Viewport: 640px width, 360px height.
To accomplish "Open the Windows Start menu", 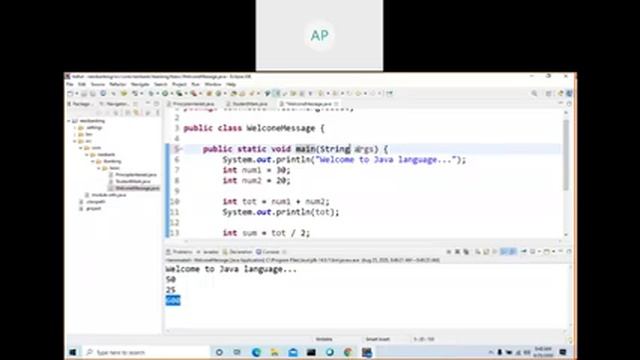I will click(x=73, y=352).
